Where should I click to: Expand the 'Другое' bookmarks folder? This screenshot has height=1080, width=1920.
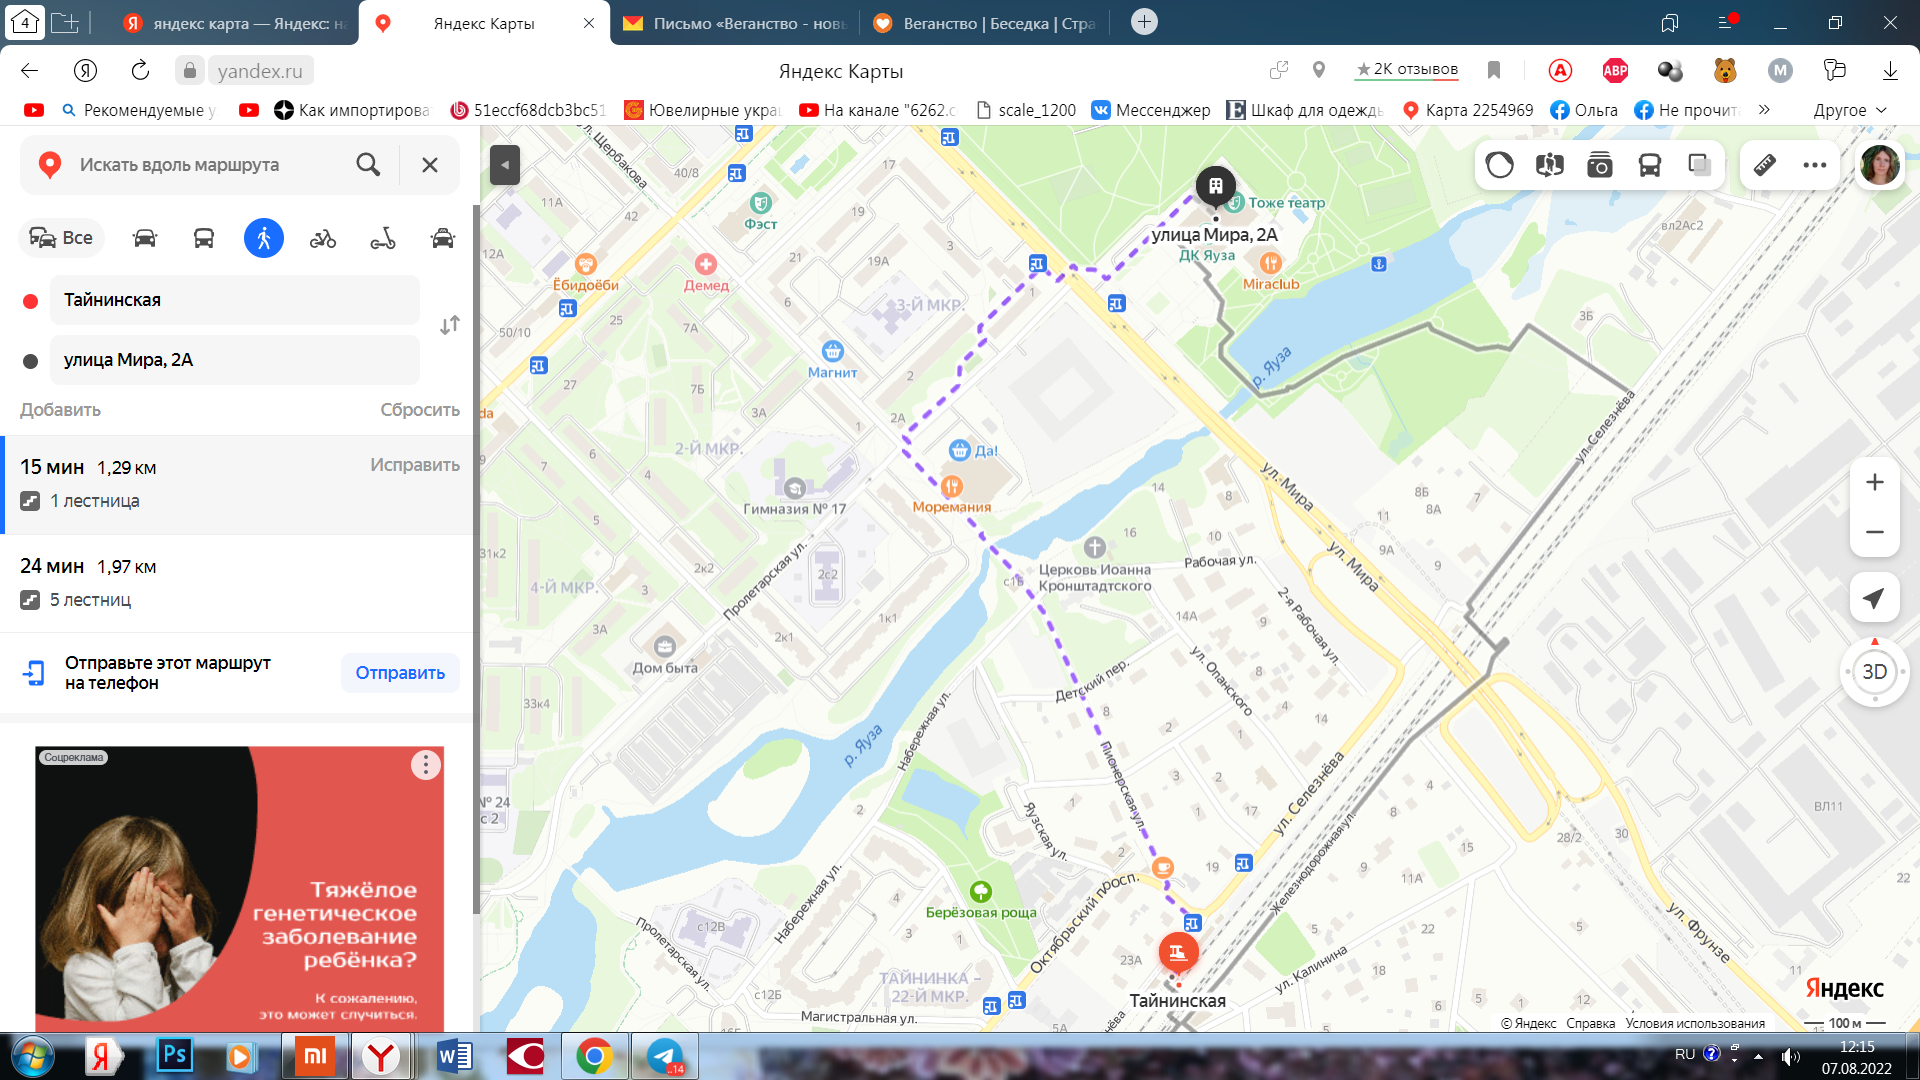(1849, 110)
